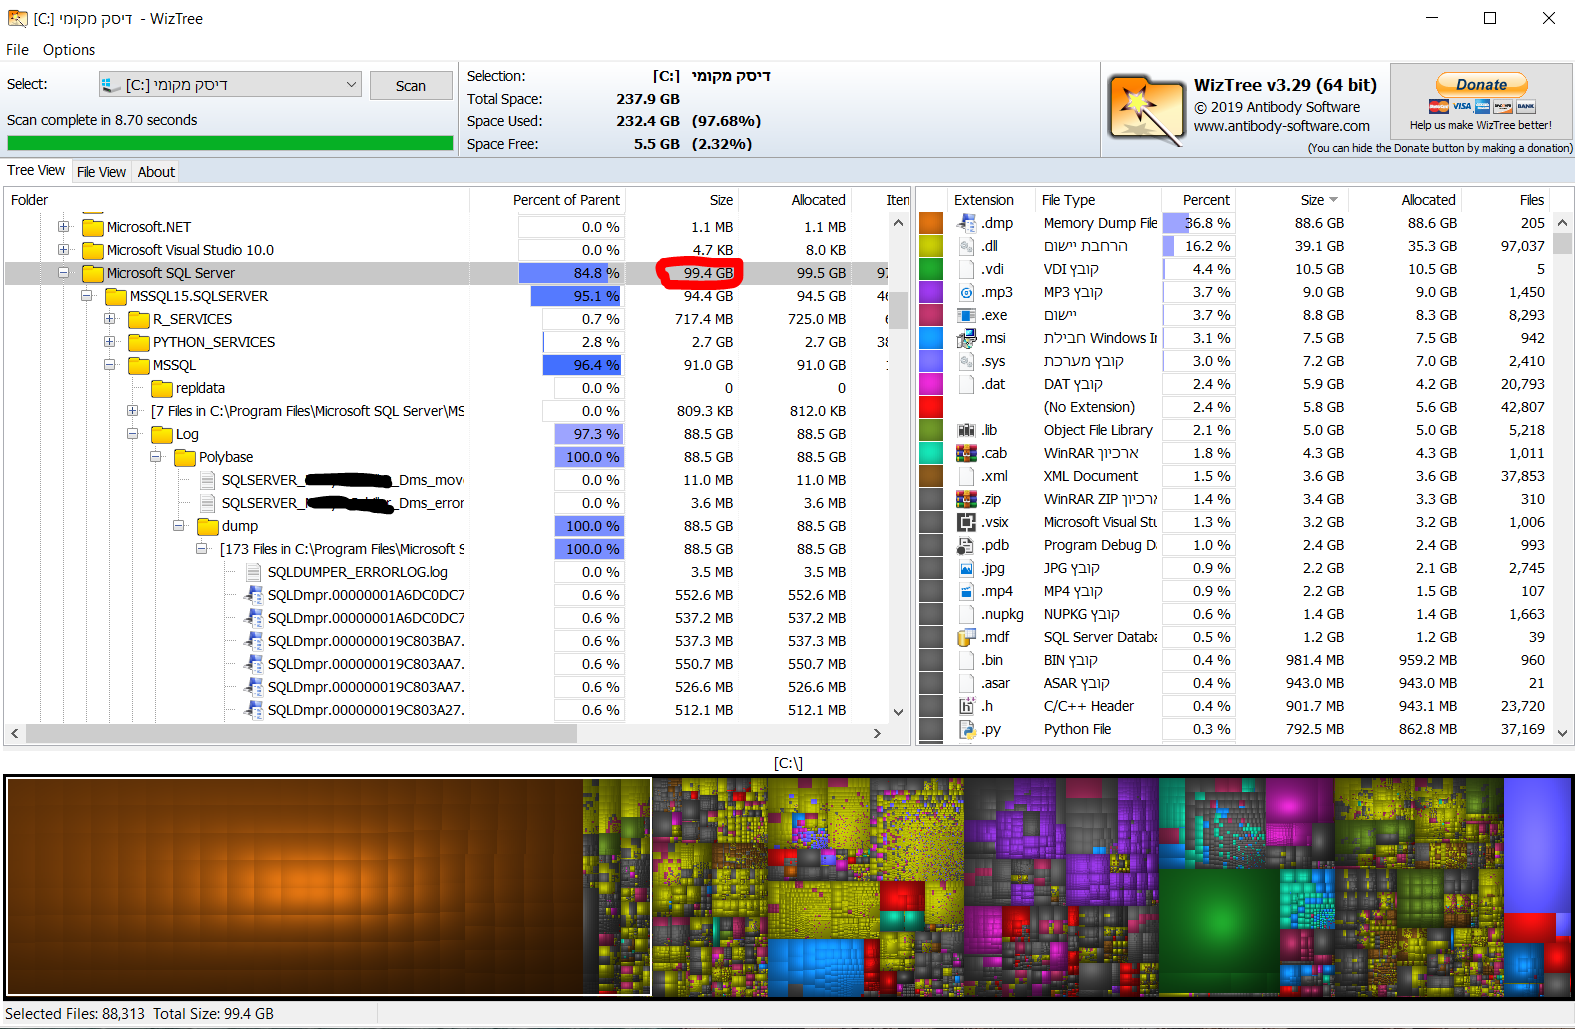Click the .mdf database file icon
The image size is (1575, 1029).
[966, 637]
